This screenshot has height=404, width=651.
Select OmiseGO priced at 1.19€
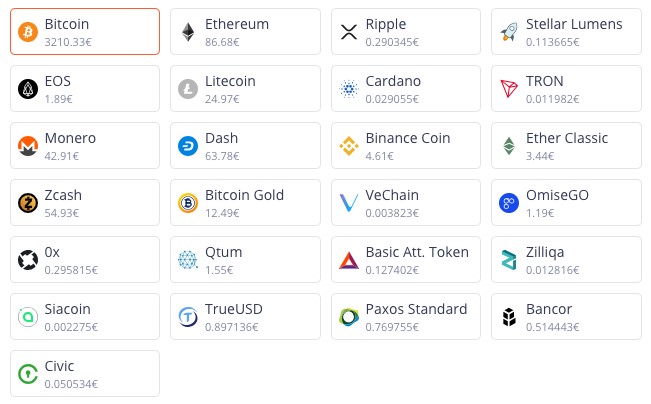(566, 203)
